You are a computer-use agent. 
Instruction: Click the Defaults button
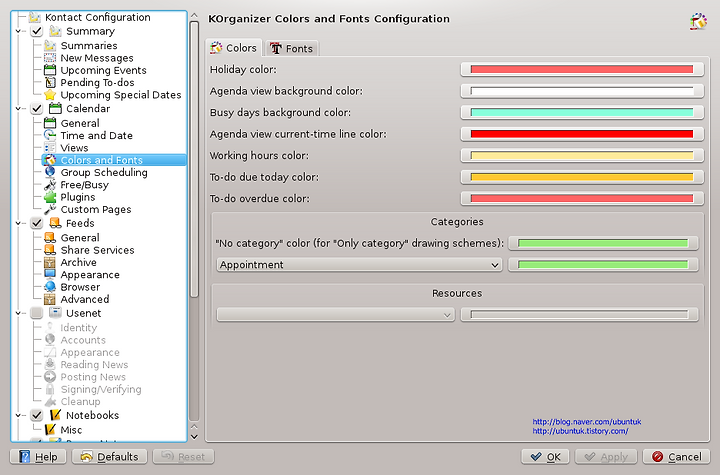tap(109, 457)
